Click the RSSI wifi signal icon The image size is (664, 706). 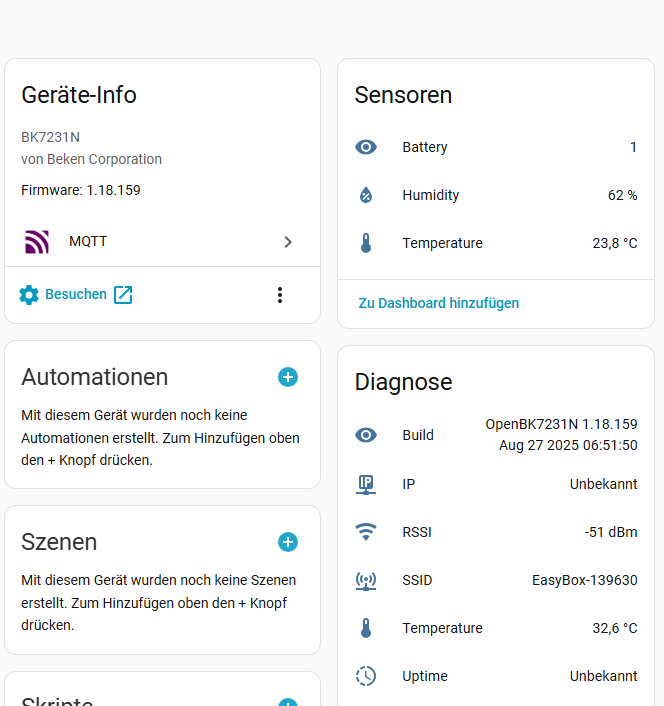(366, 532)
